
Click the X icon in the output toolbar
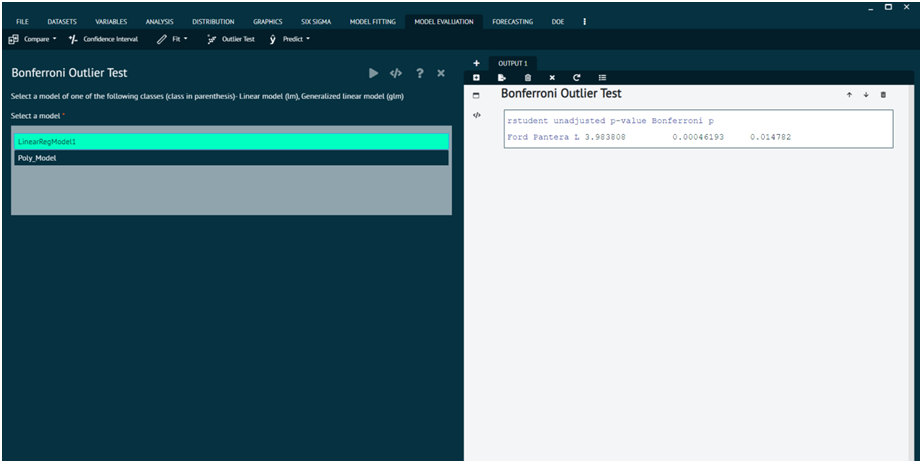click(x=552, y=78)
